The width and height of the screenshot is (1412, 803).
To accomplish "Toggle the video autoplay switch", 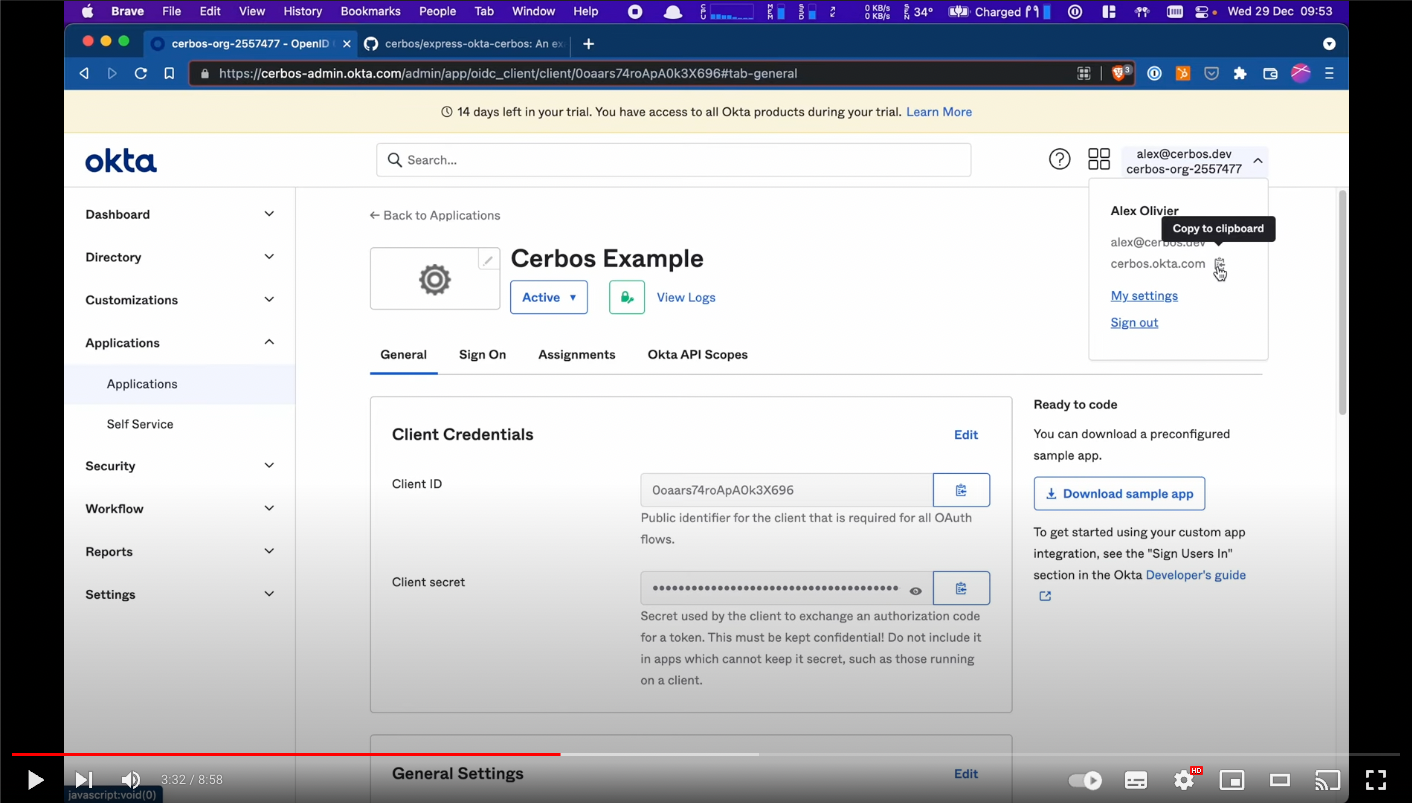I will point(1085,780).
